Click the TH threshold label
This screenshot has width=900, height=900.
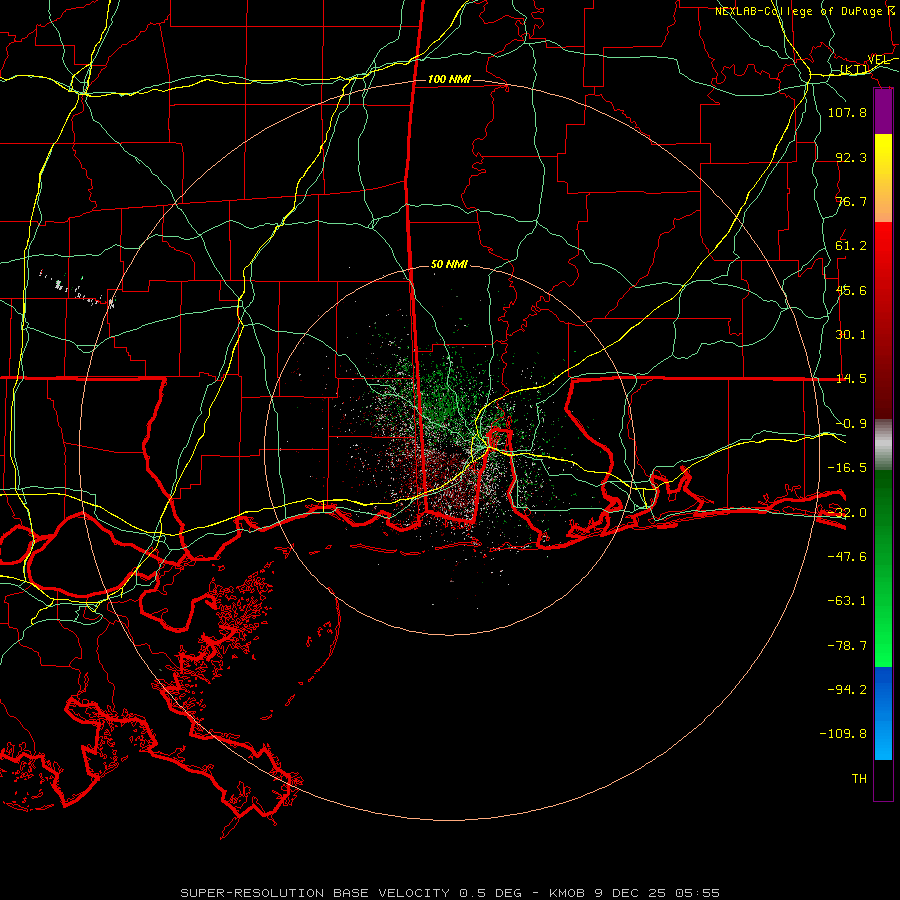[859, 779]
